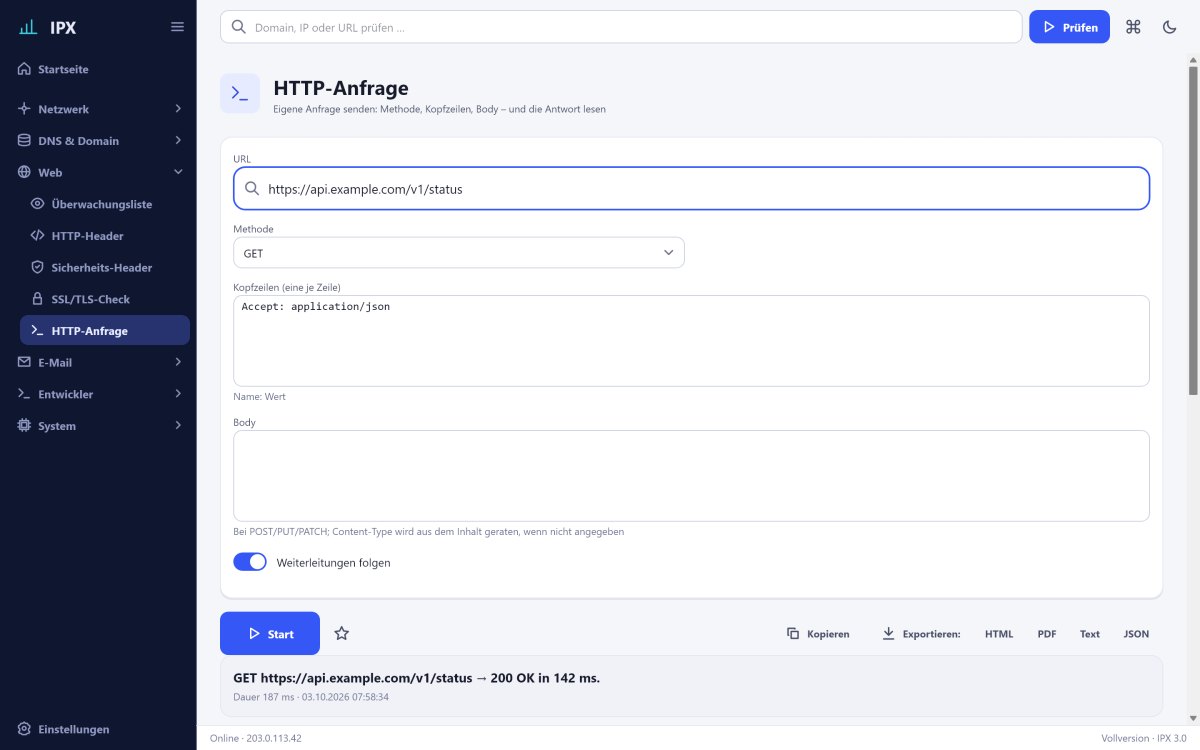Image resolution: width=1200 pixels, height=750 pixels.
Task: Click the HTTP-Anfrage page header terminal icon
Action: click(x=240, y=93)
